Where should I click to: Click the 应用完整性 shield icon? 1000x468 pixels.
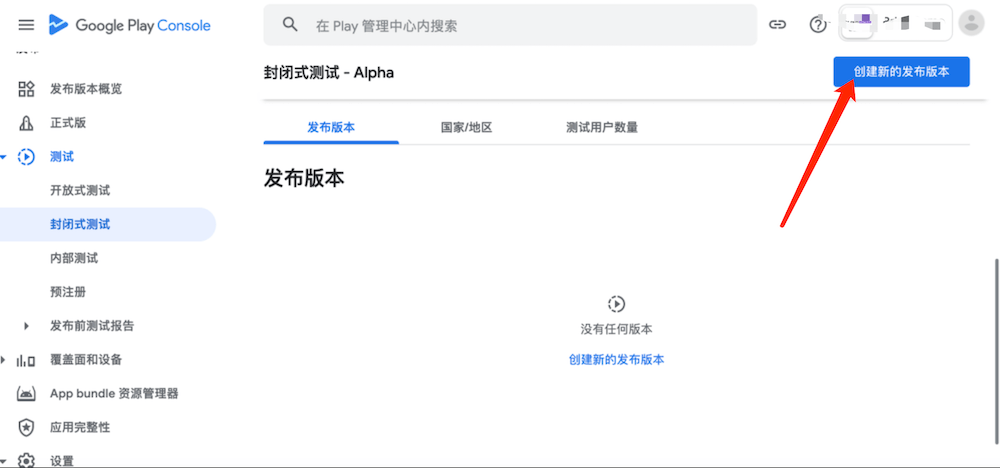tap(27, 427)
